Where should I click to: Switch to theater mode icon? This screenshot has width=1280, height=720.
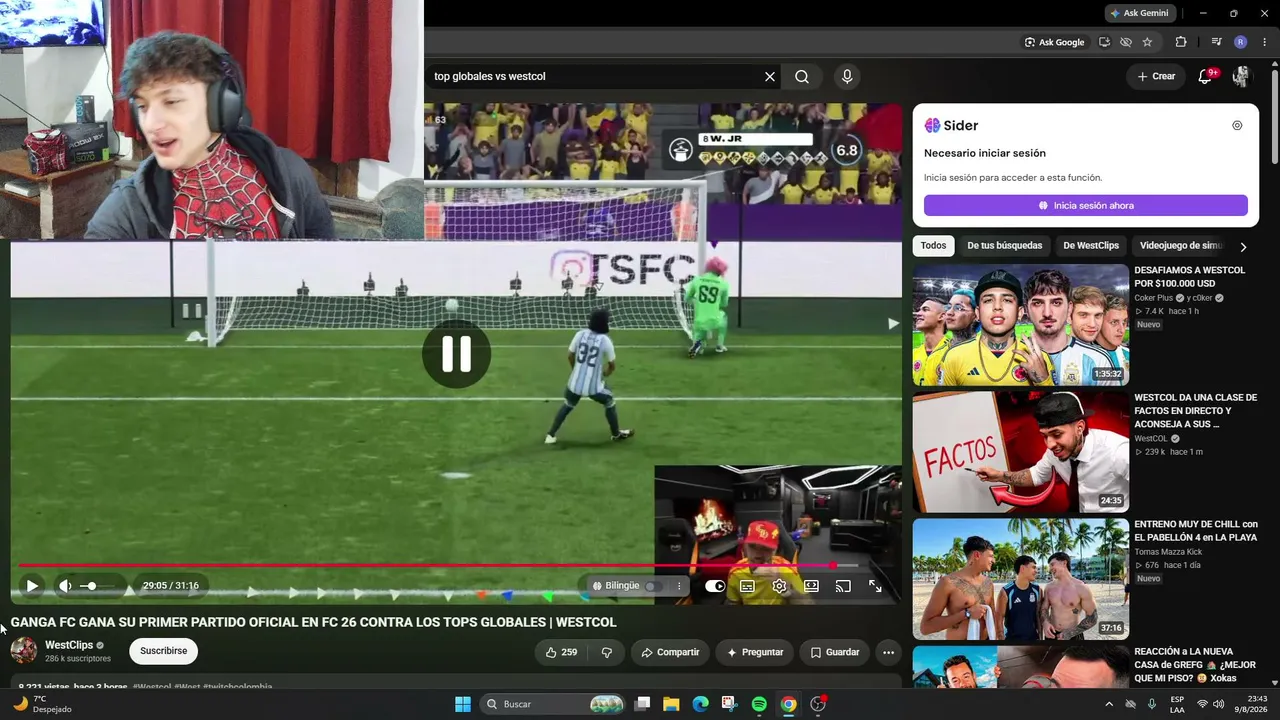(x=811, y=586)
